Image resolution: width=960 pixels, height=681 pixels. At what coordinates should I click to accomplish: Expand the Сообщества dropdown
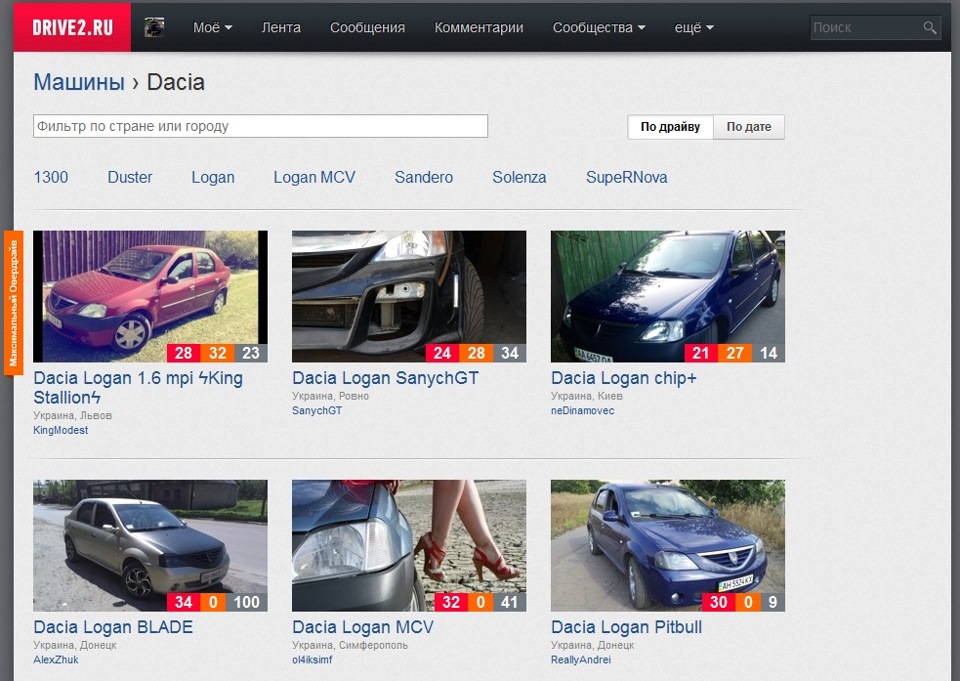(x=599, y=28)
